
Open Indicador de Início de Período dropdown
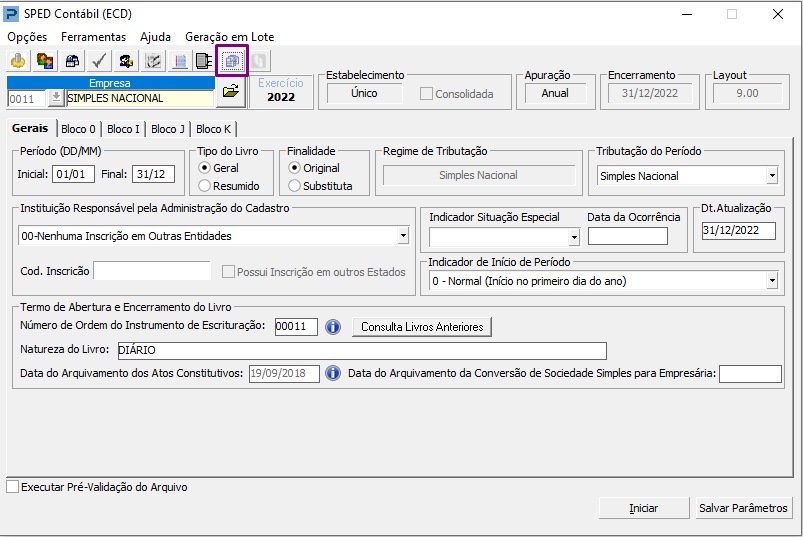[x=772, y=281]
